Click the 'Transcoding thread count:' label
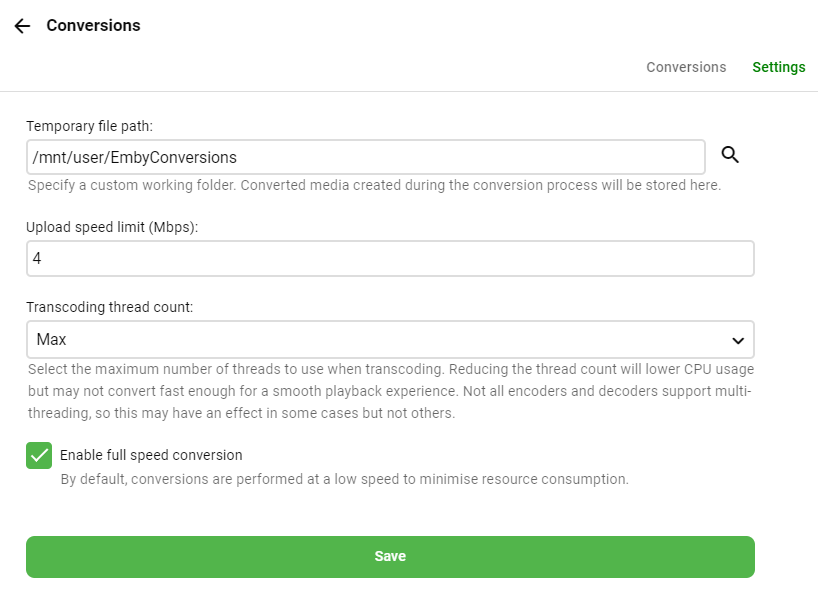The width and height of the screenshot is (818, 598). (109, 307)
